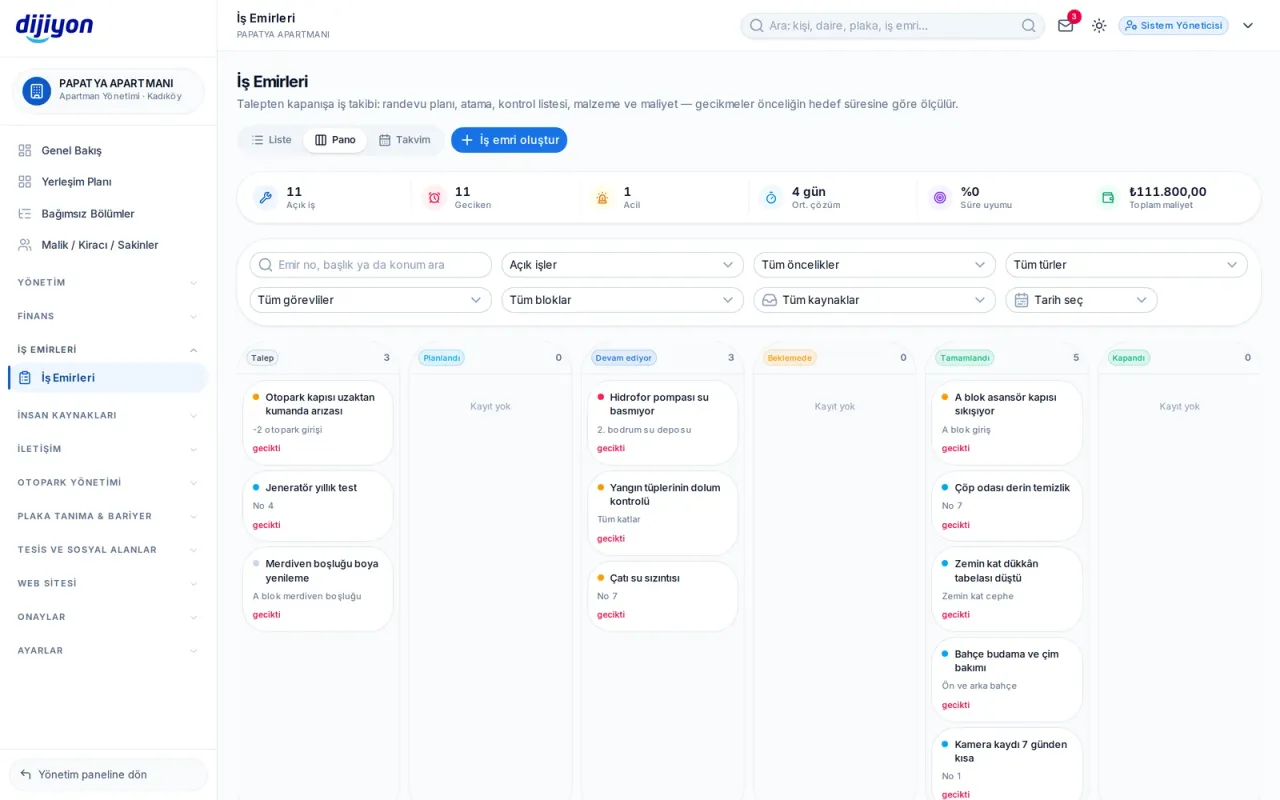Open the Tüm bloklar dropdown
The image size is (1280, 800).
(x=622, y=300)
